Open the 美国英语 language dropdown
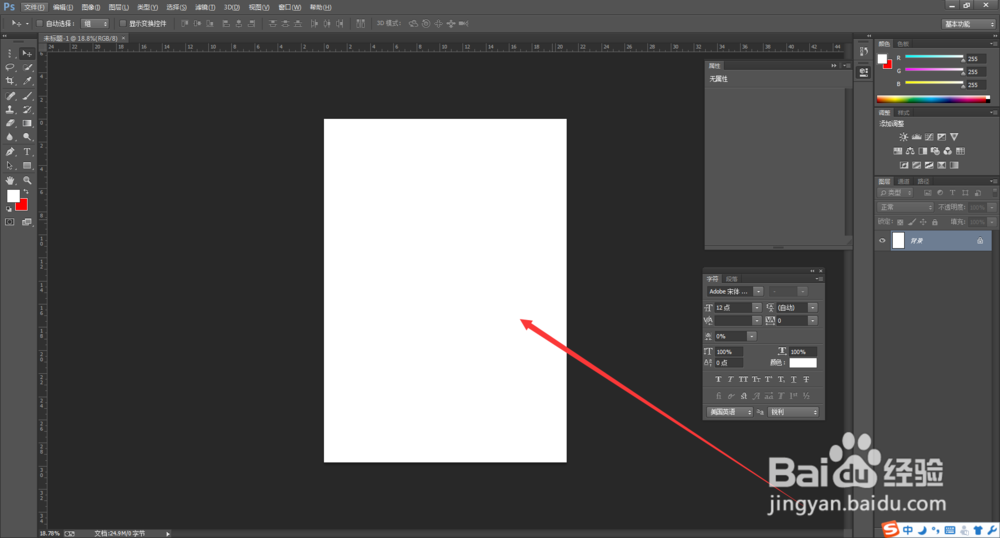 [x=730, y=412]
